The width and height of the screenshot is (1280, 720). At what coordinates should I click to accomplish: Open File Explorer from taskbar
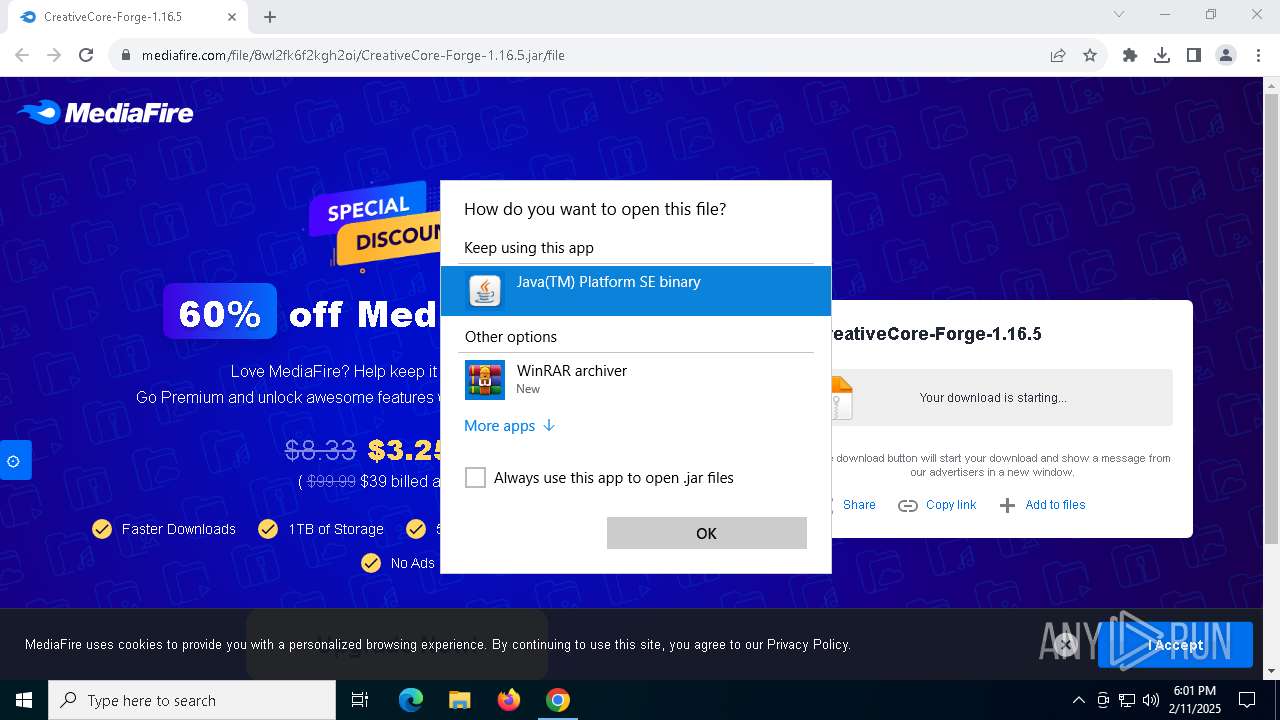point(459,700)
